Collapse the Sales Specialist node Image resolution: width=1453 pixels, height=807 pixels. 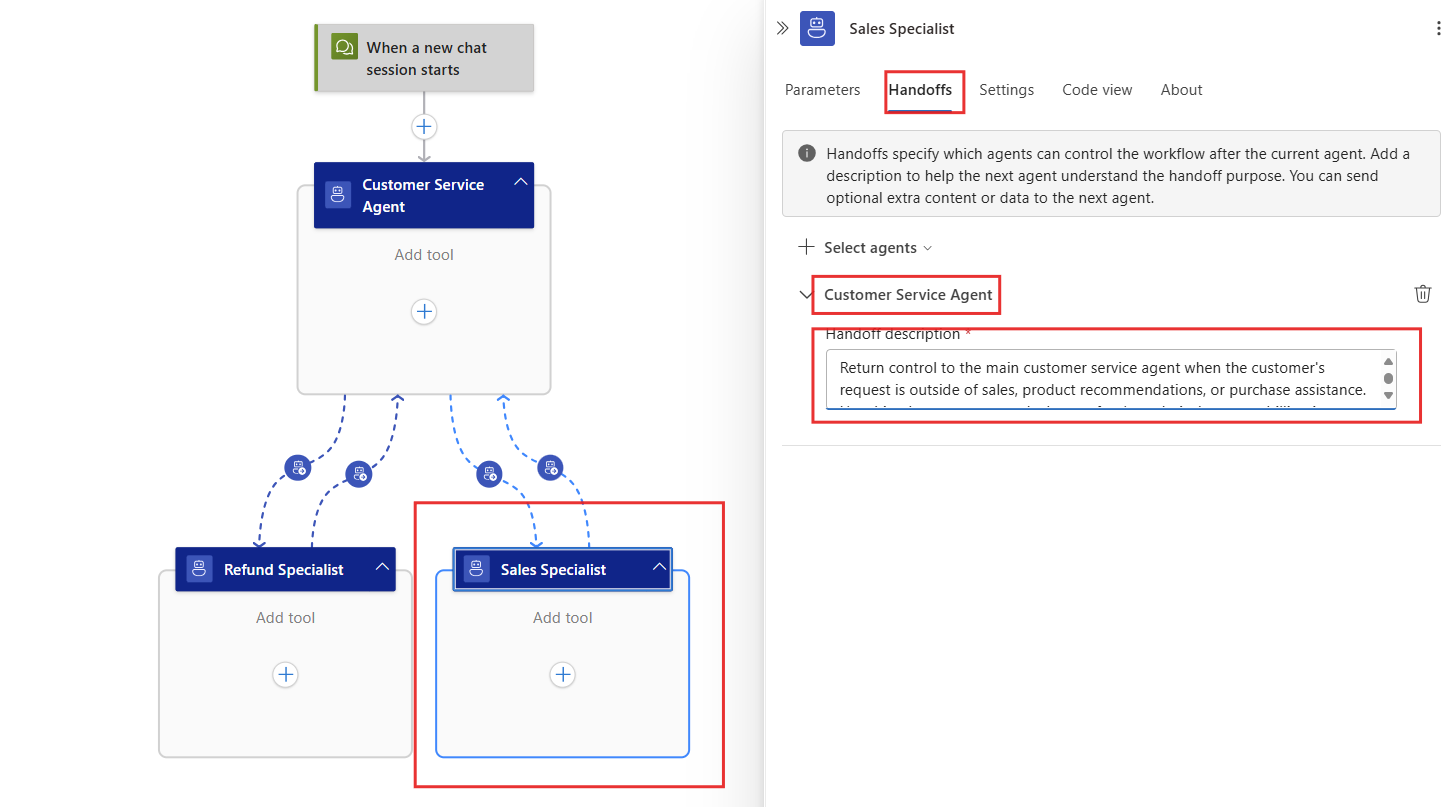[658, 567]
